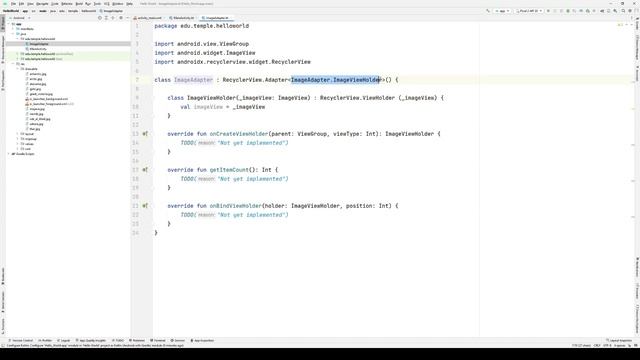Select MainActivity file in project tree
640x360 pixels.
coord(38,49)
